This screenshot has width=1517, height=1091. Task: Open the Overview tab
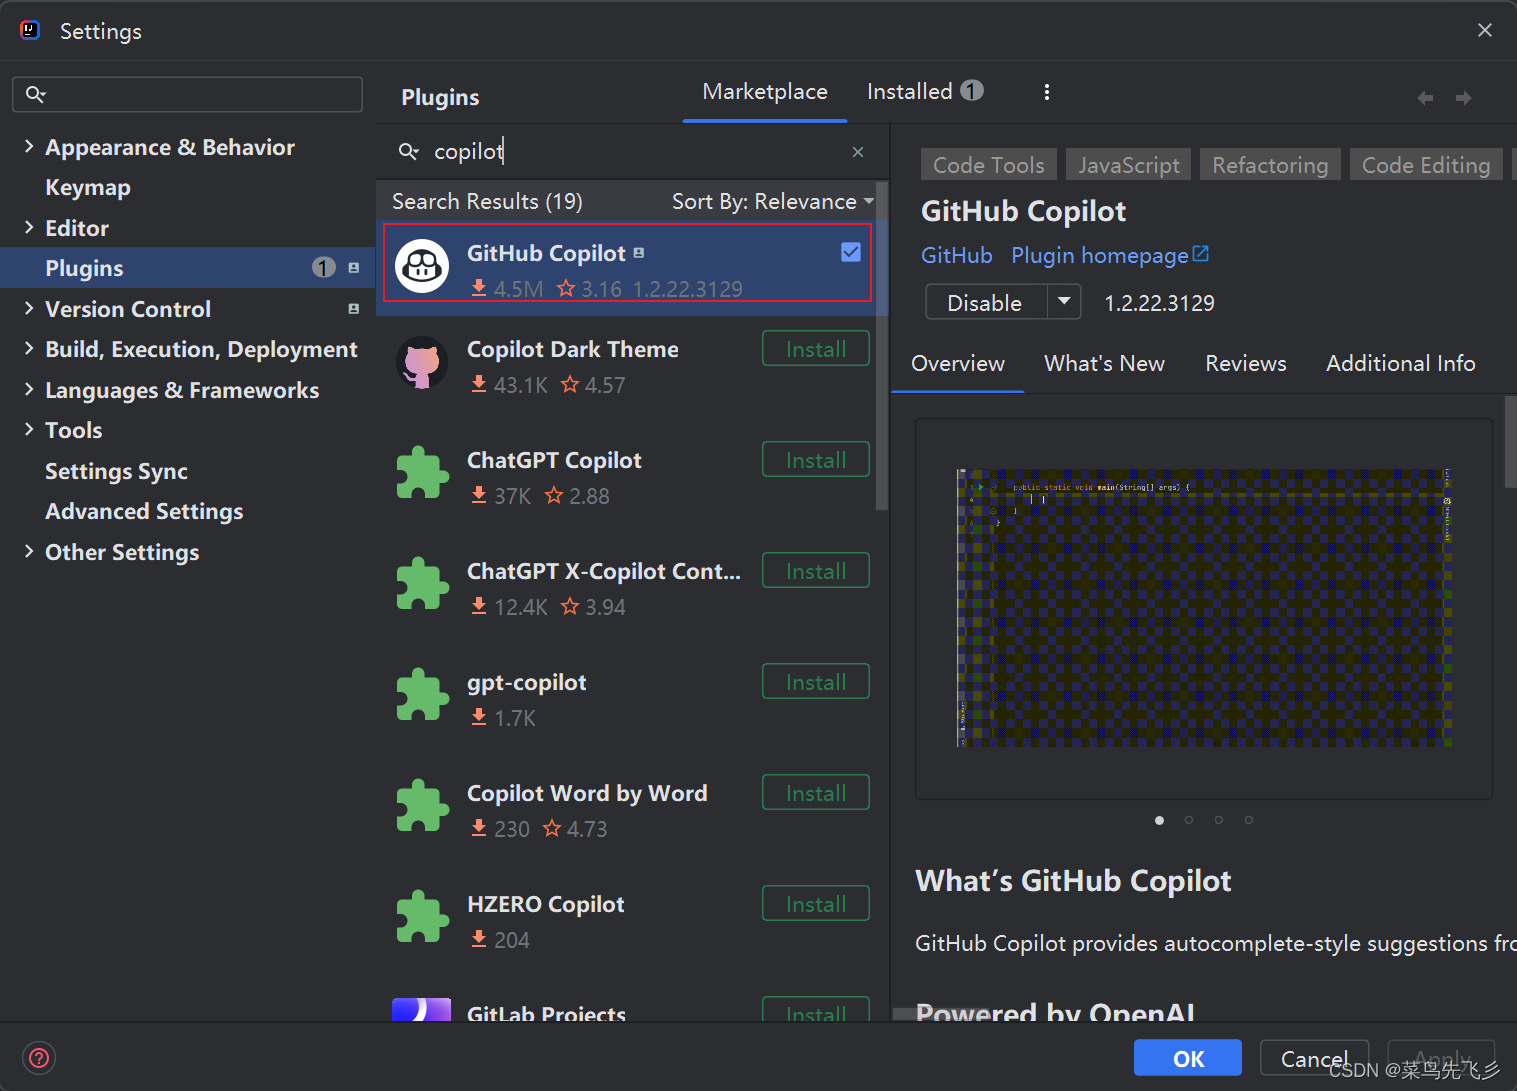pos(958,364)
